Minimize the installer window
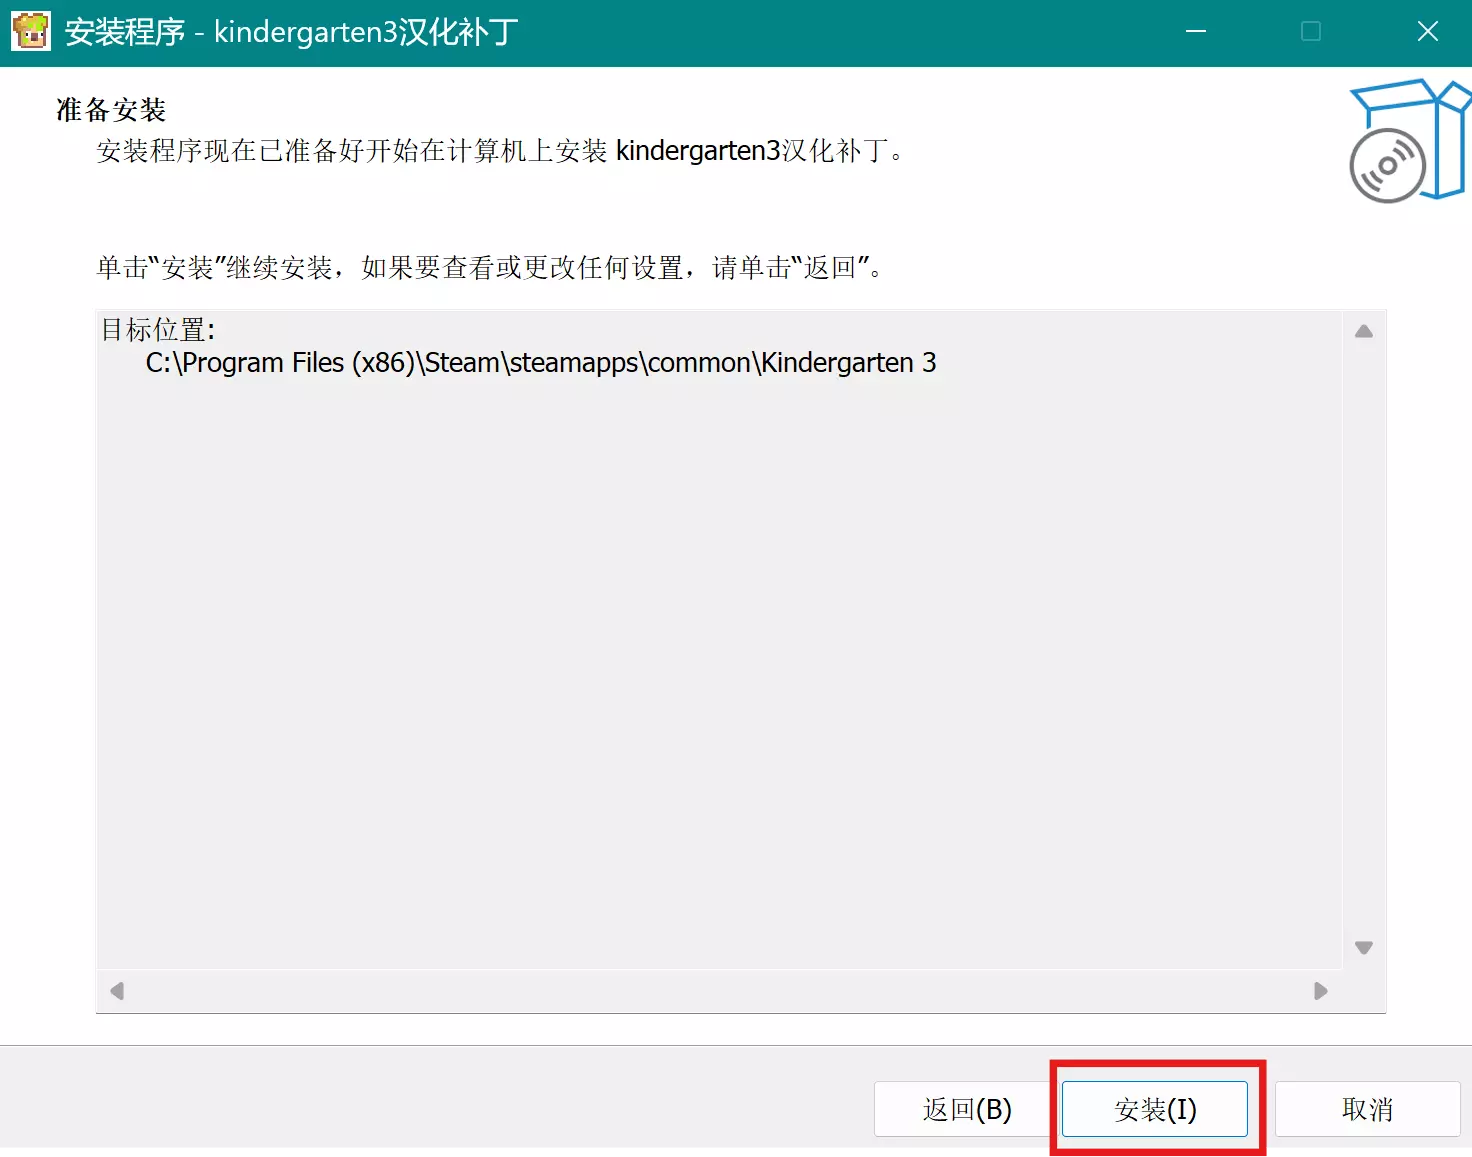The height and width of the screenshot is (1157, 1472). click(x=1196, y=32)
